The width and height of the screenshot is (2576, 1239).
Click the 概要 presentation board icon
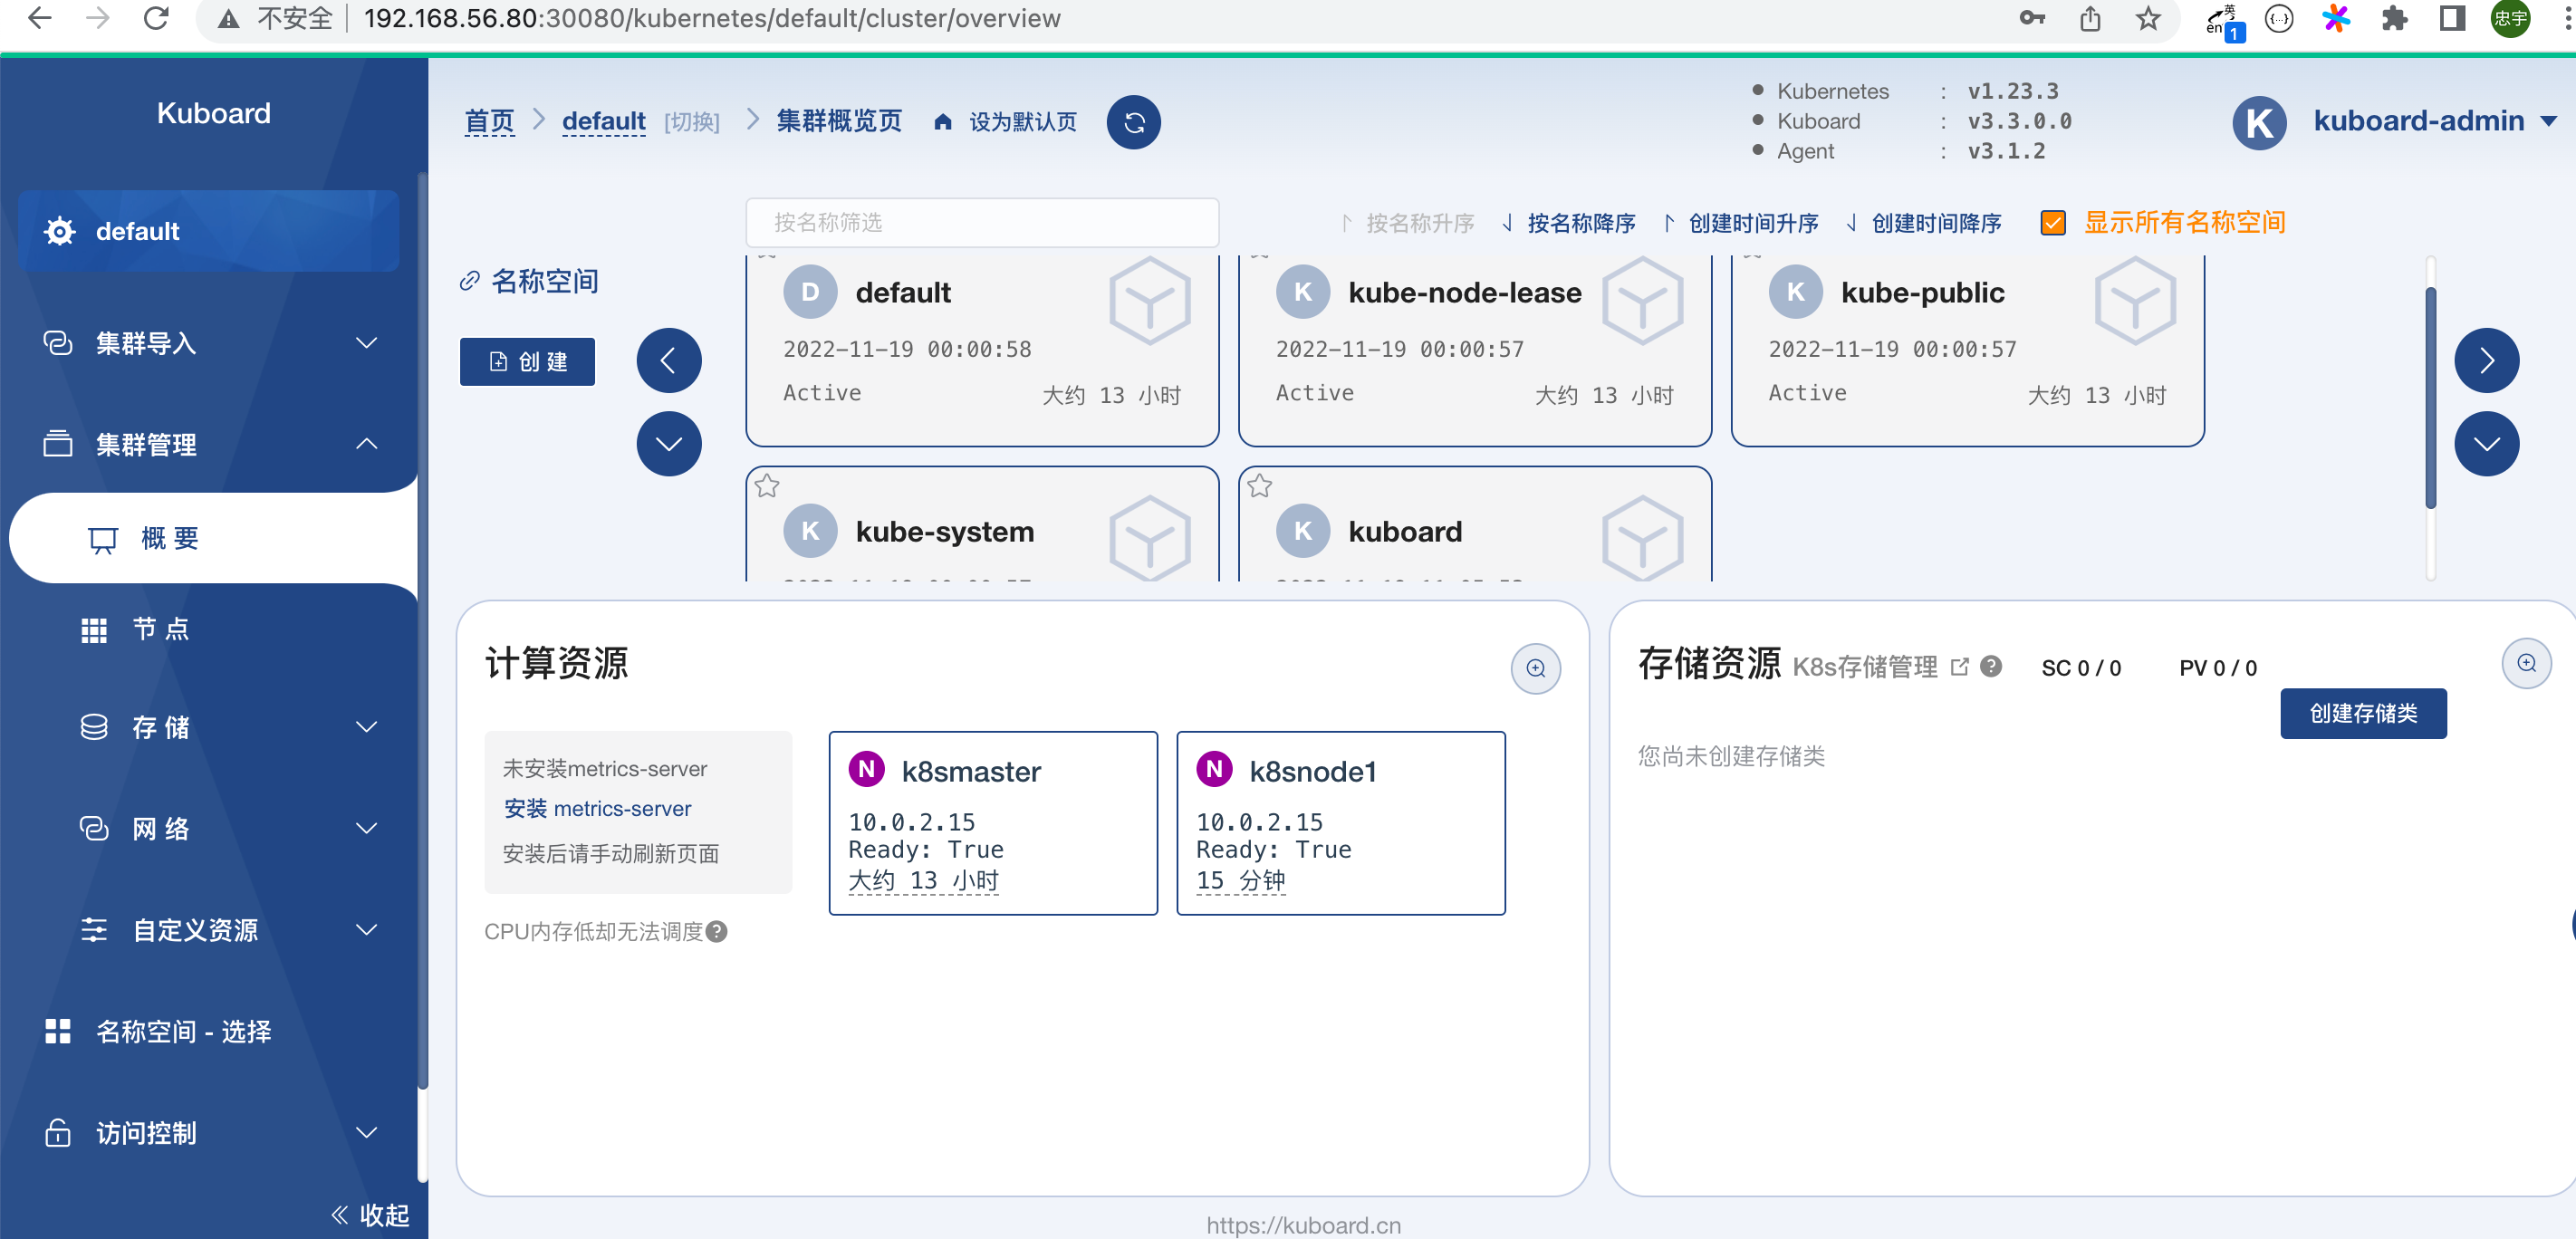pyautogui.click(x=103, y=539)
